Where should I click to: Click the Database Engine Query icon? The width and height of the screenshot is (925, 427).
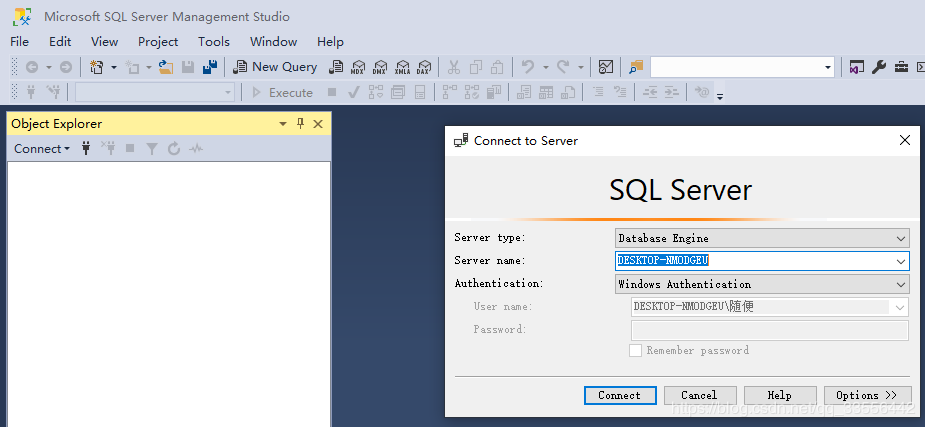pos(336,67)
